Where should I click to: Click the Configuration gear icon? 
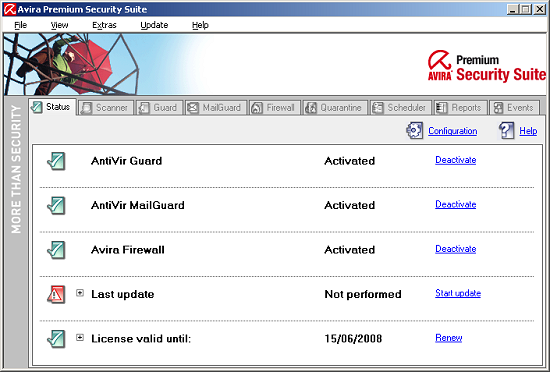click(x=414, y=130)
